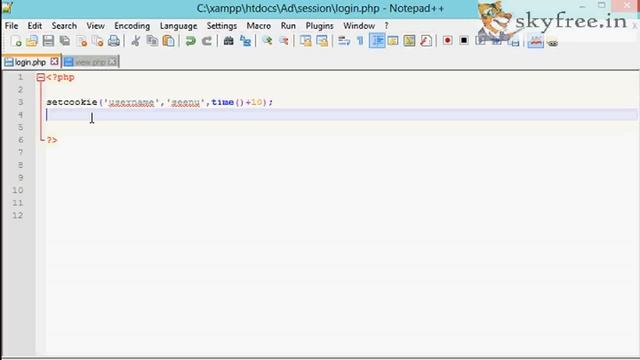Open Replace toolbar icon

pos(245,41)
